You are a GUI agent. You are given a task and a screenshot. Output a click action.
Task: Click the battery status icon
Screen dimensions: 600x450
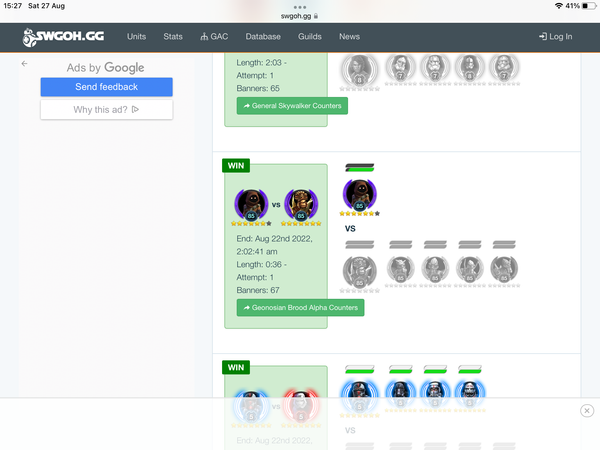589,6
